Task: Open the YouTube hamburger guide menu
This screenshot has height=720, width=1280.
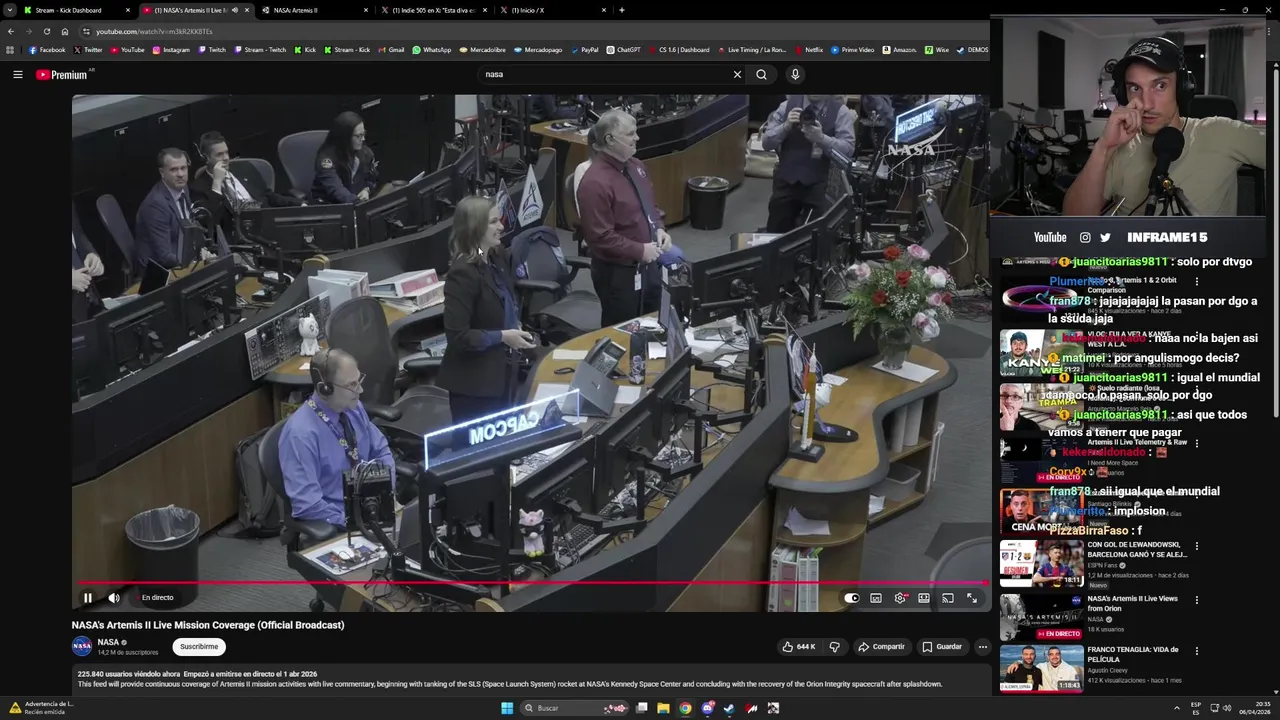Action: pyautogui.click(x=18, y=74)
